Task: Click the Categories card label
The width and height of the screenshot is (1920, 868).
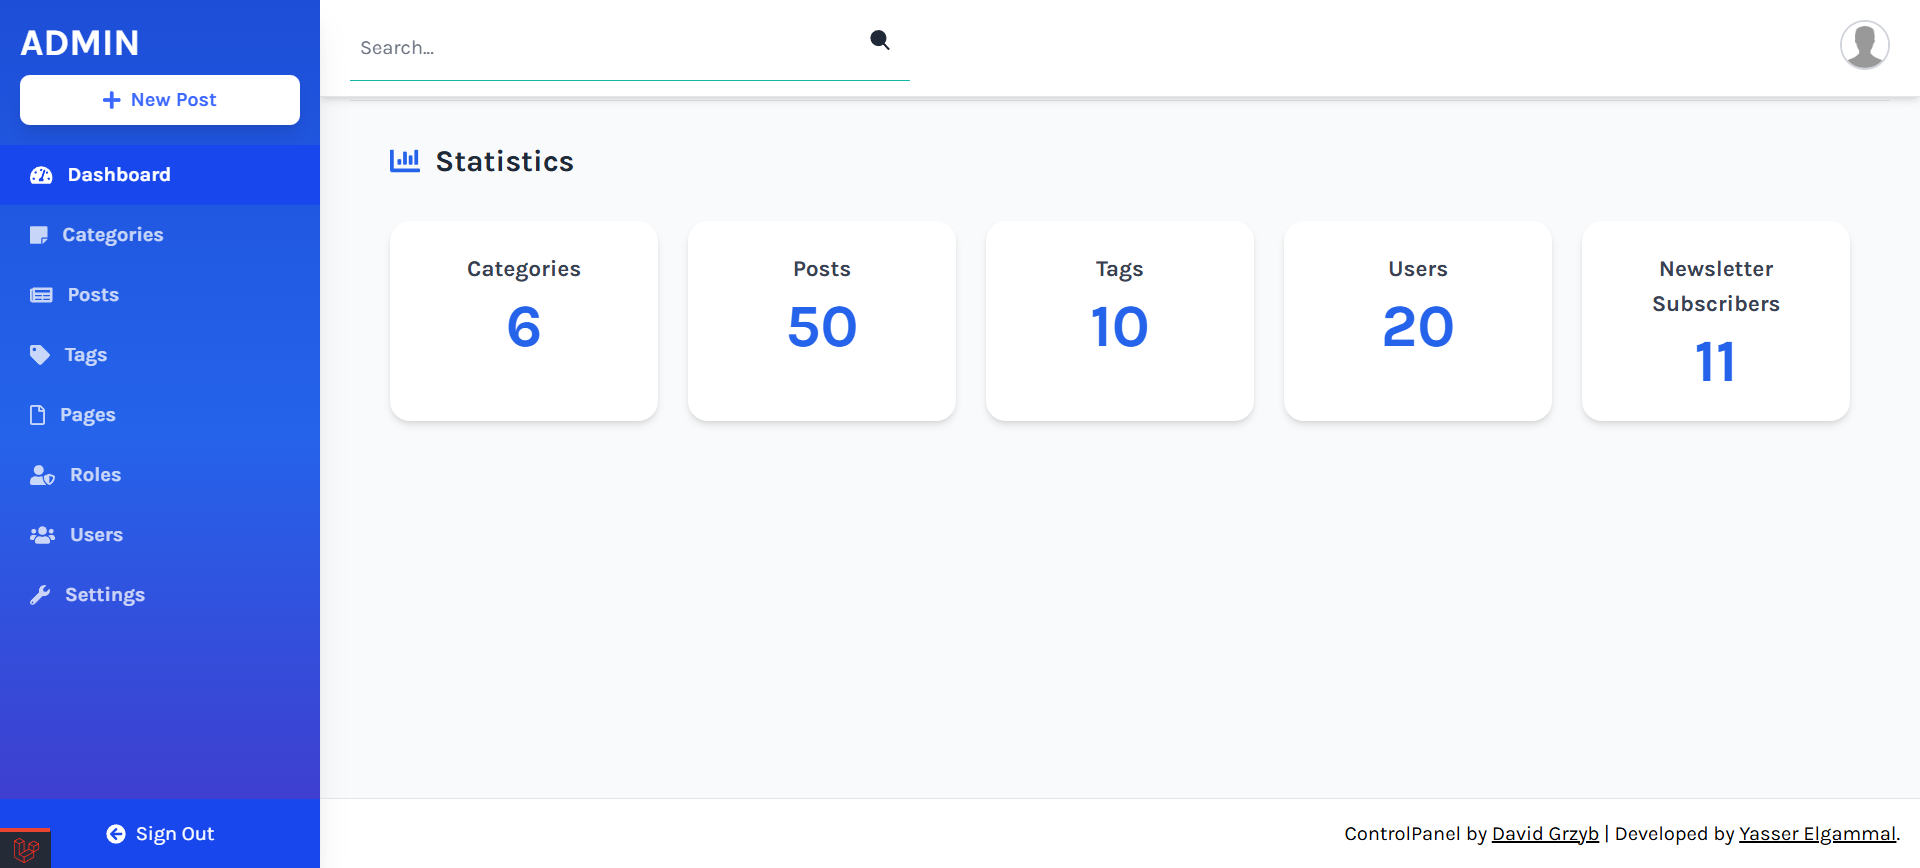Action: coord(524,269)
